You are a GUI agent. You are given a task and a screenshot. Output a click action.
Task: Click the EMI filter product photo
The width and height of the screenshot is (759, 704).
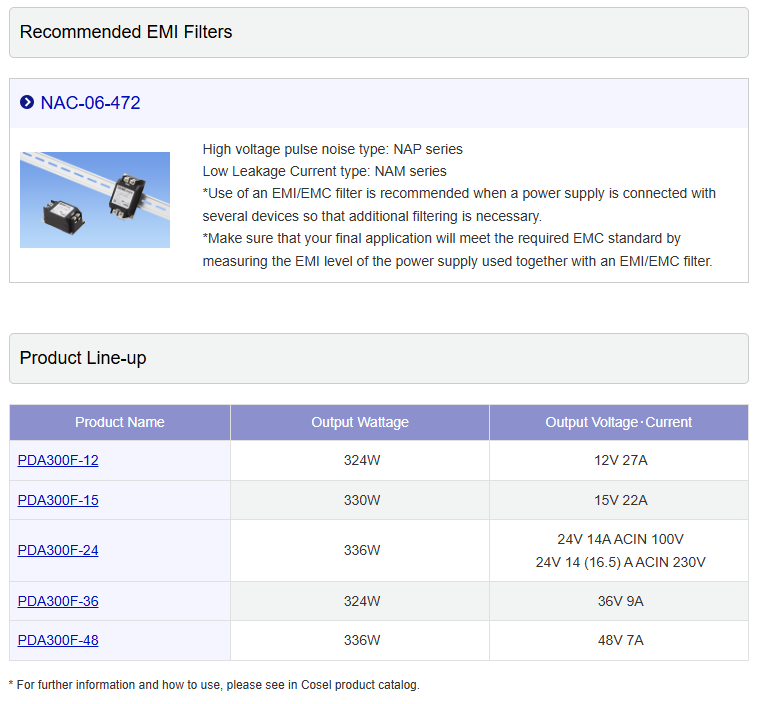click(95, 200)
